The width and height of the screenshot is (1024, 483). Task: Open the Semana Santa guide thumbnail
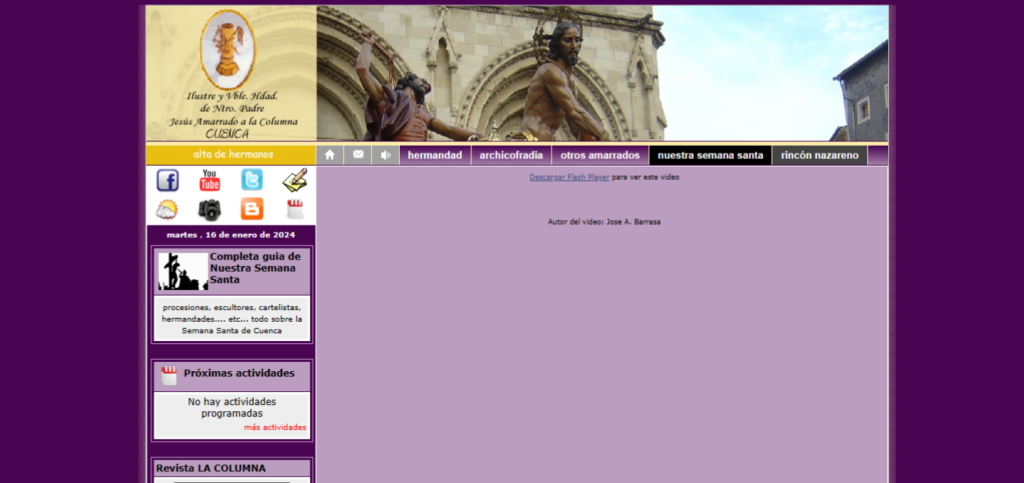click(x=183, y=271)
